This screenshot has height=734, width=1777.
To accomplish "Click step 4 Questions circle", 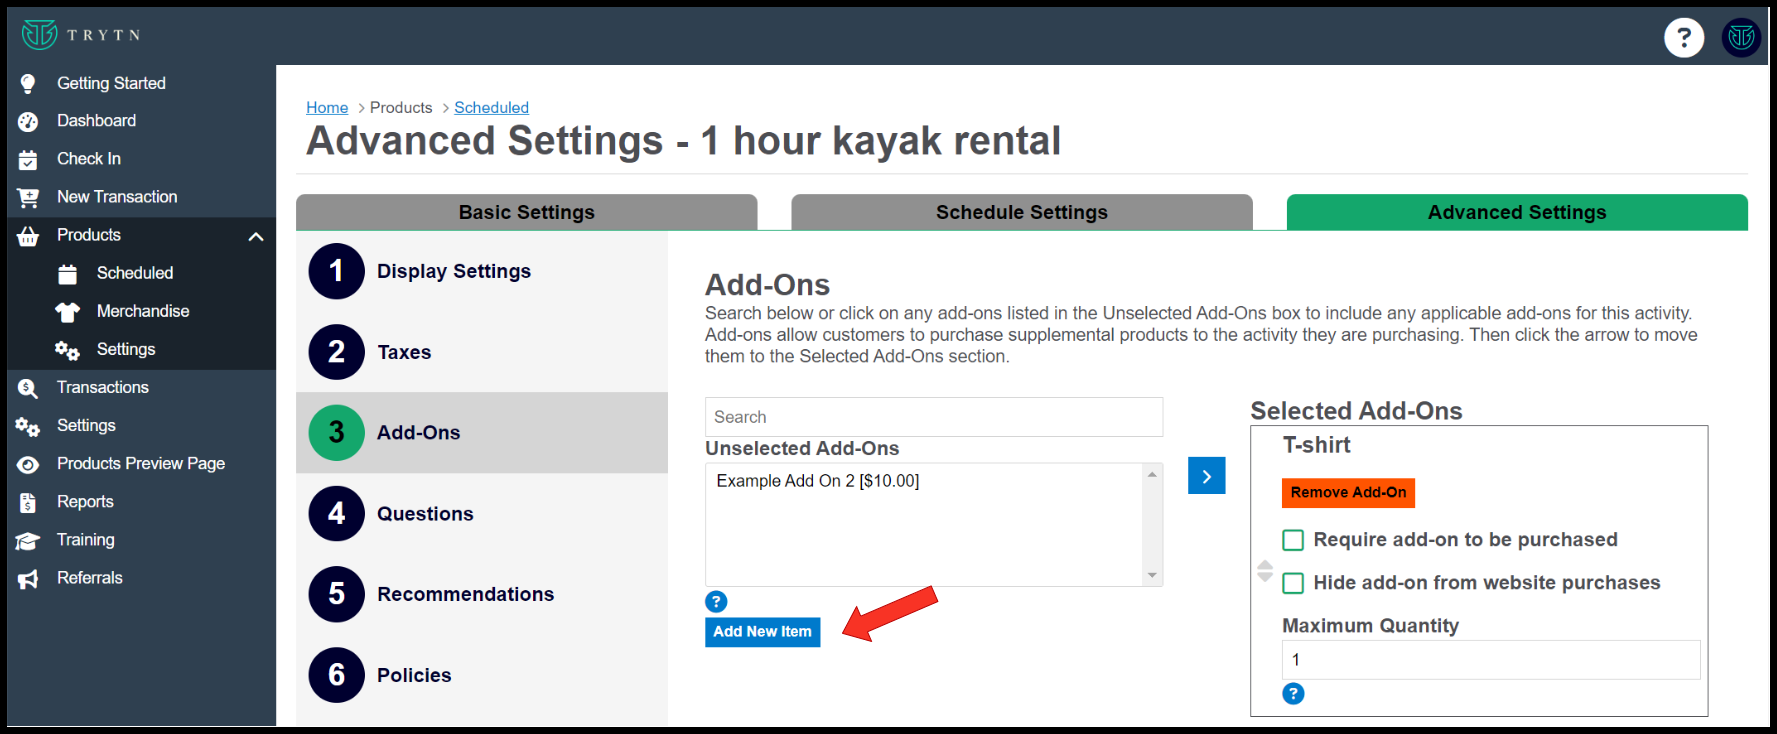I will click(x=337, y=513).
